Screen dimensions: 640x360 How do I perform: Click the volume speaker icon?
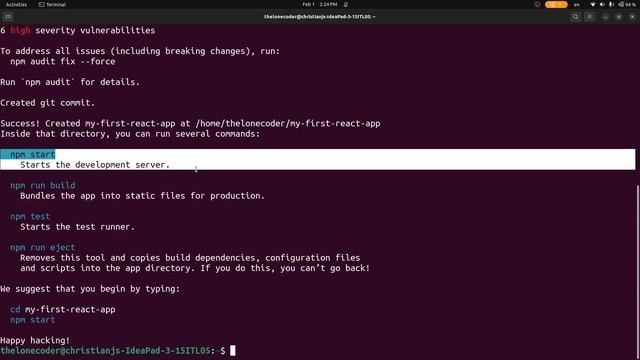[602, 4]
